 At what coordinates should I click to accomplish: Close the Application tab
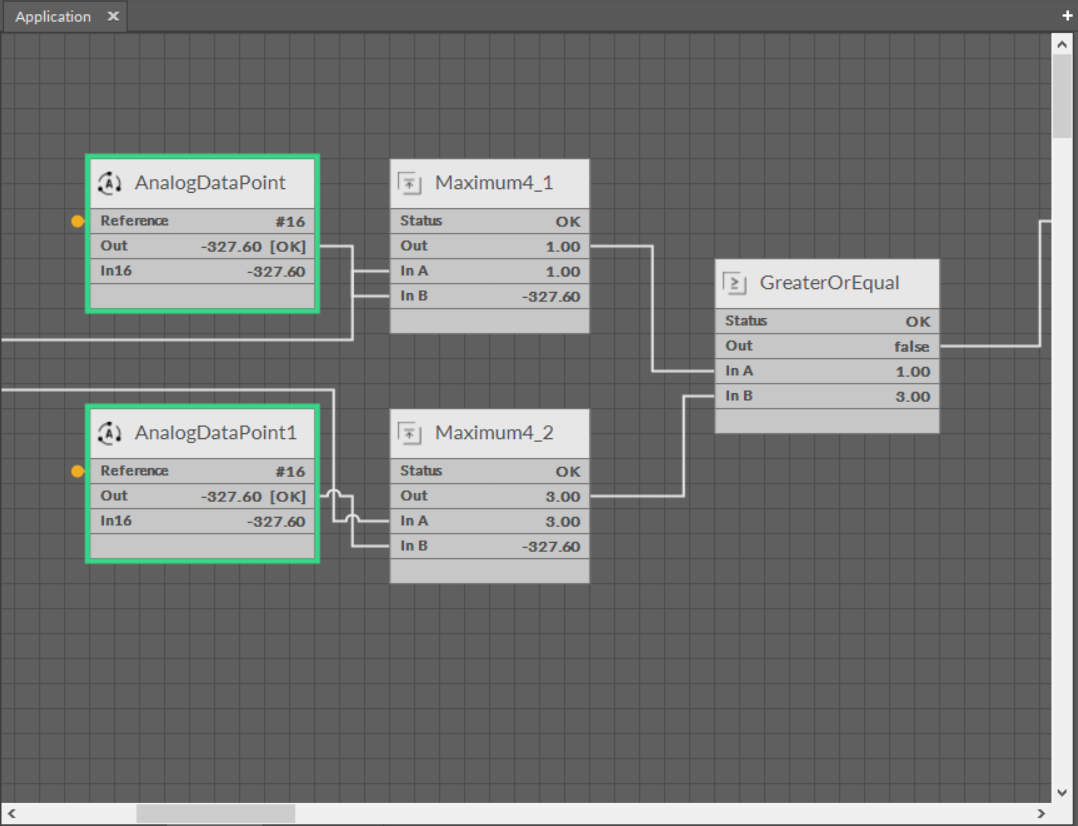(x=113, y=17)
